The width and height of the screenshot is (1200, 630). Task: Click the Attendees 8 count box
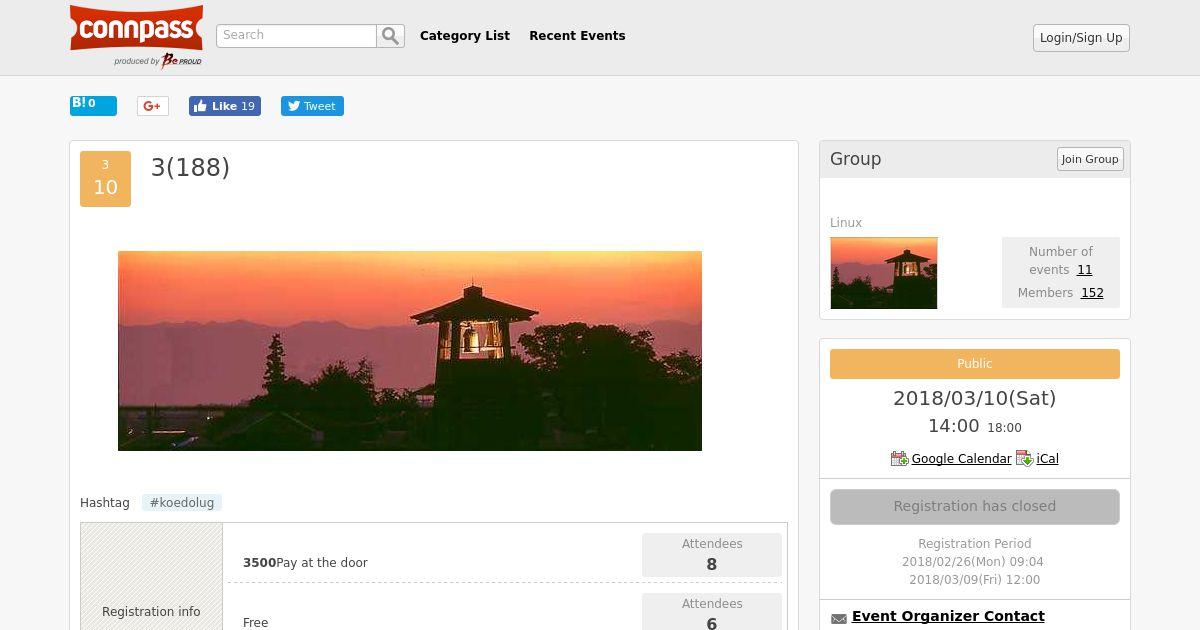[712, 555]
